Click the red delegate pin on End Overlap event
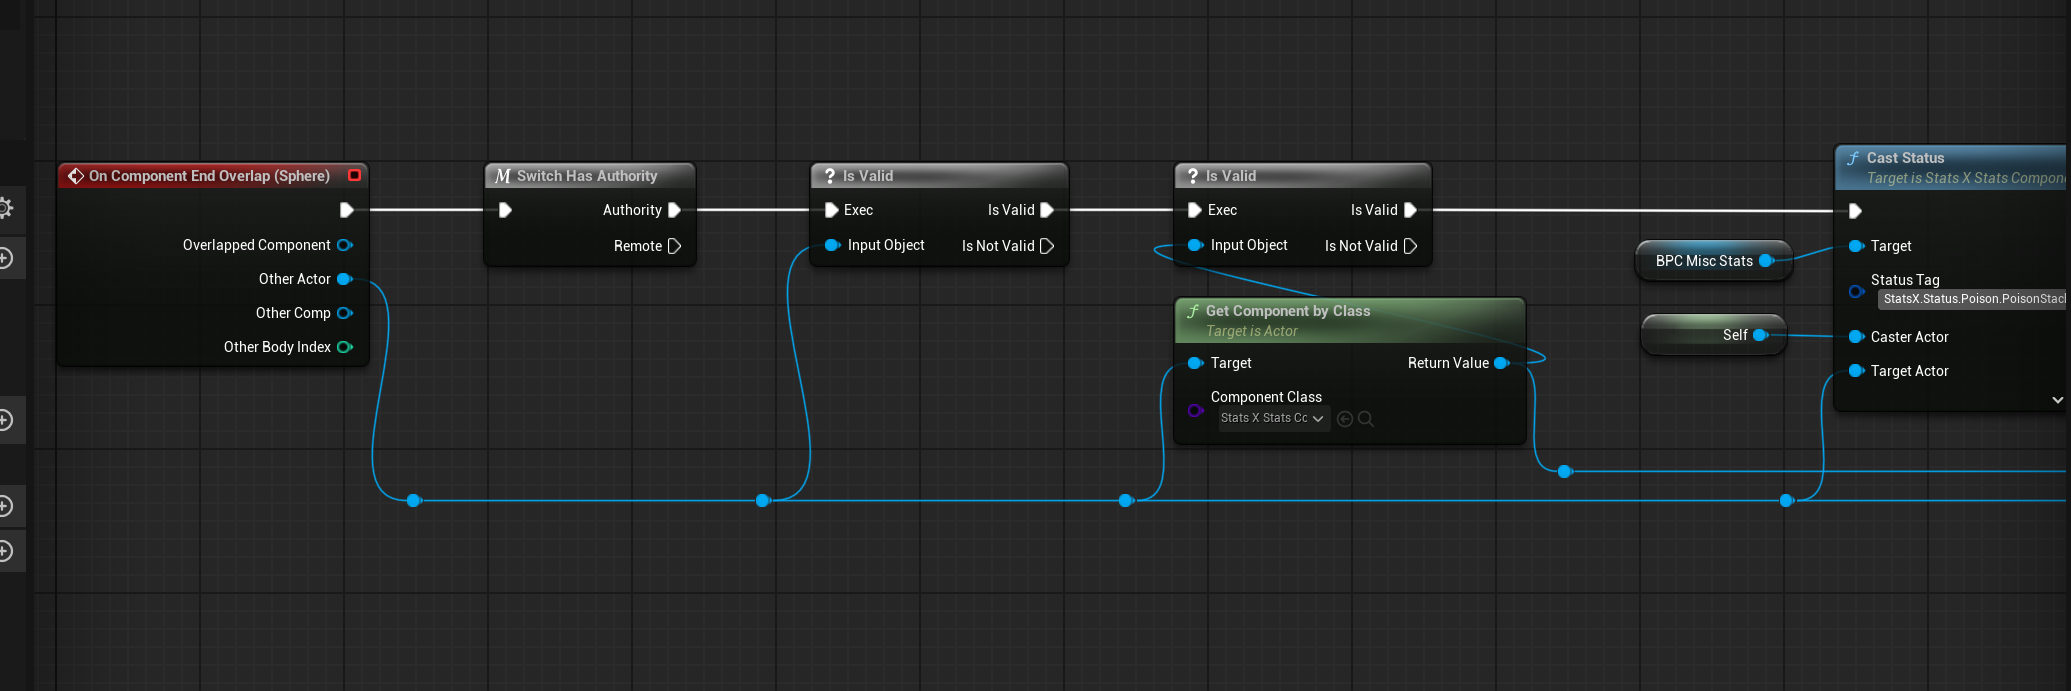Viewport: 2071px width, 691px height. point(354,175)
